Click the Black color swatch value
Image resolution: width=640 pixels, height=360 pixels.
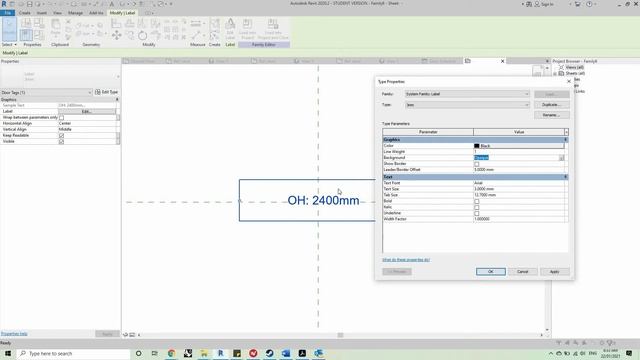pos(519,146)
